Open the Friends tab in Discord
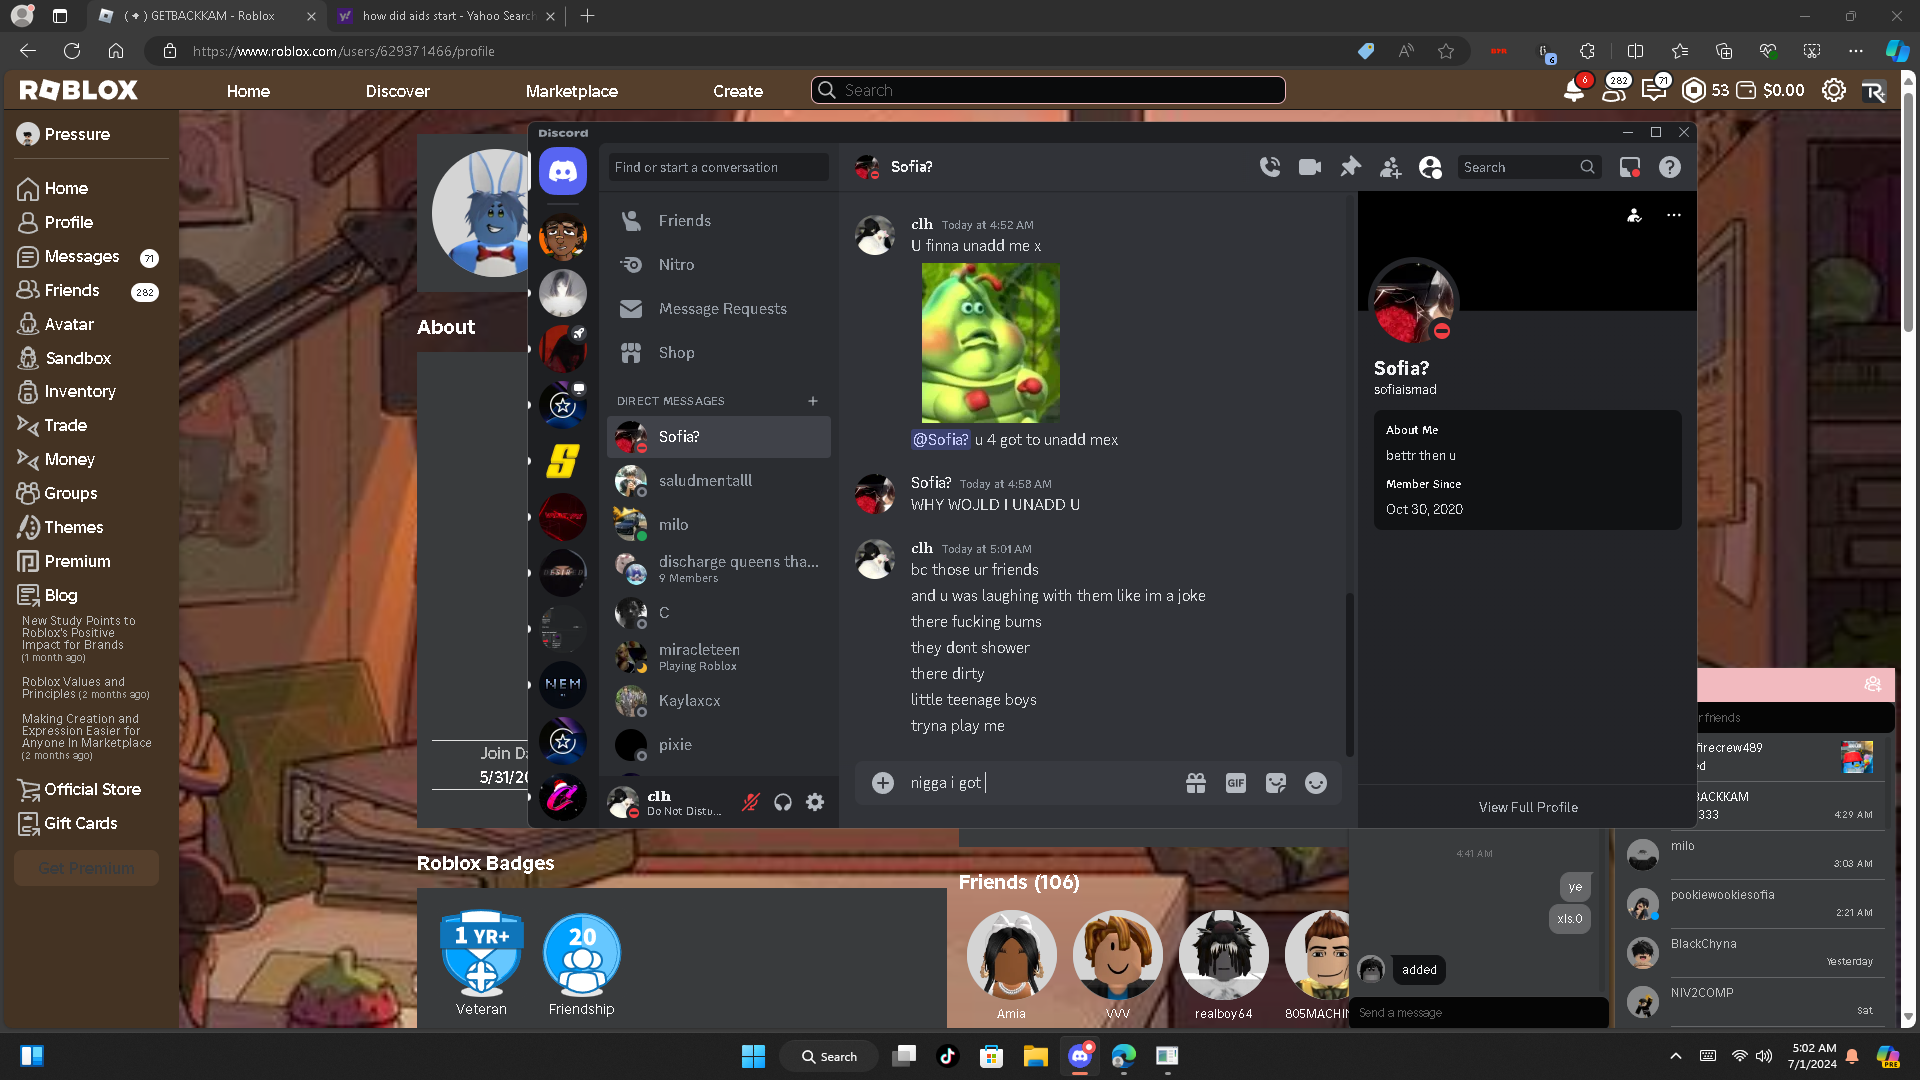1920x1080 pixels. (719, 221)
